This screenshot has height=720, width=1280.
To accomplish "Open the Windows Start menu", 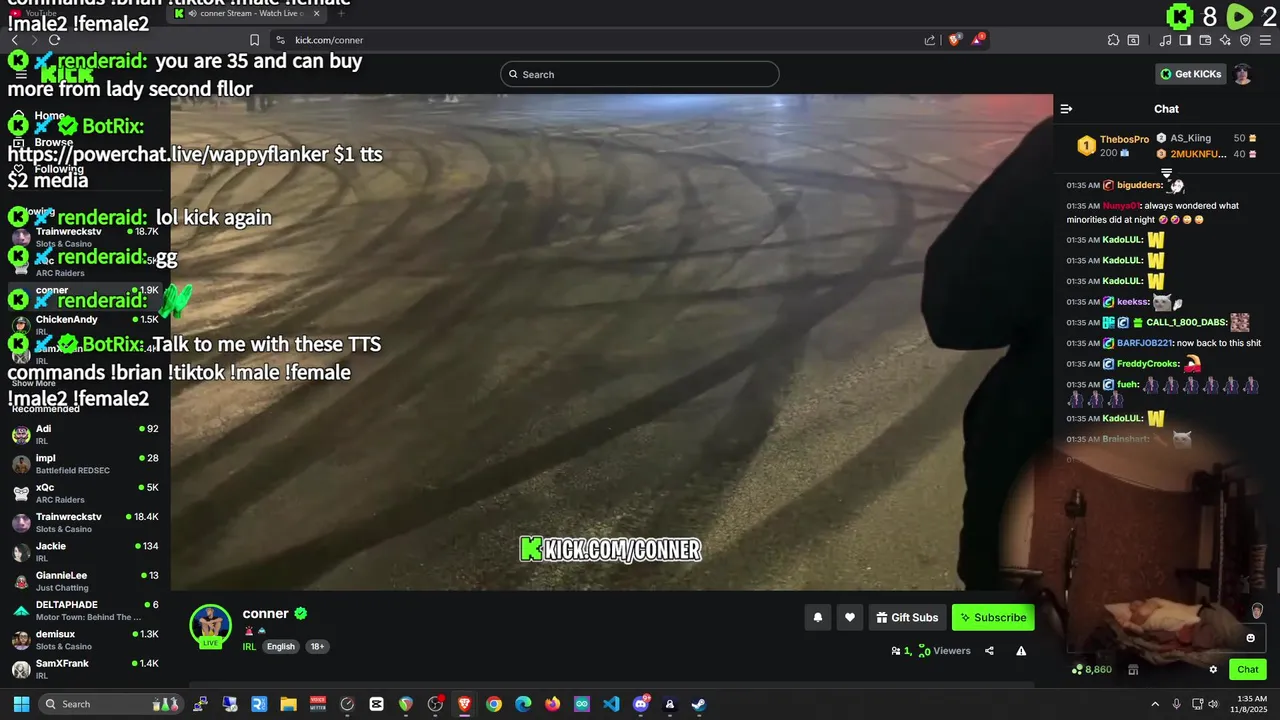I will [21, 704].
